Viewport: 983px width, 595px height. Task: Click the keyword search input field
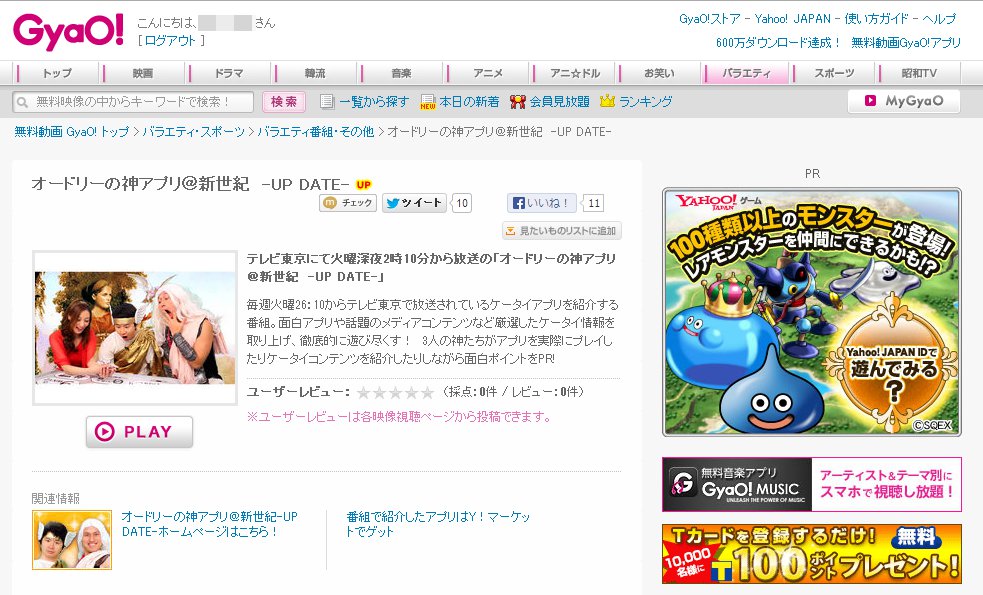133,102
